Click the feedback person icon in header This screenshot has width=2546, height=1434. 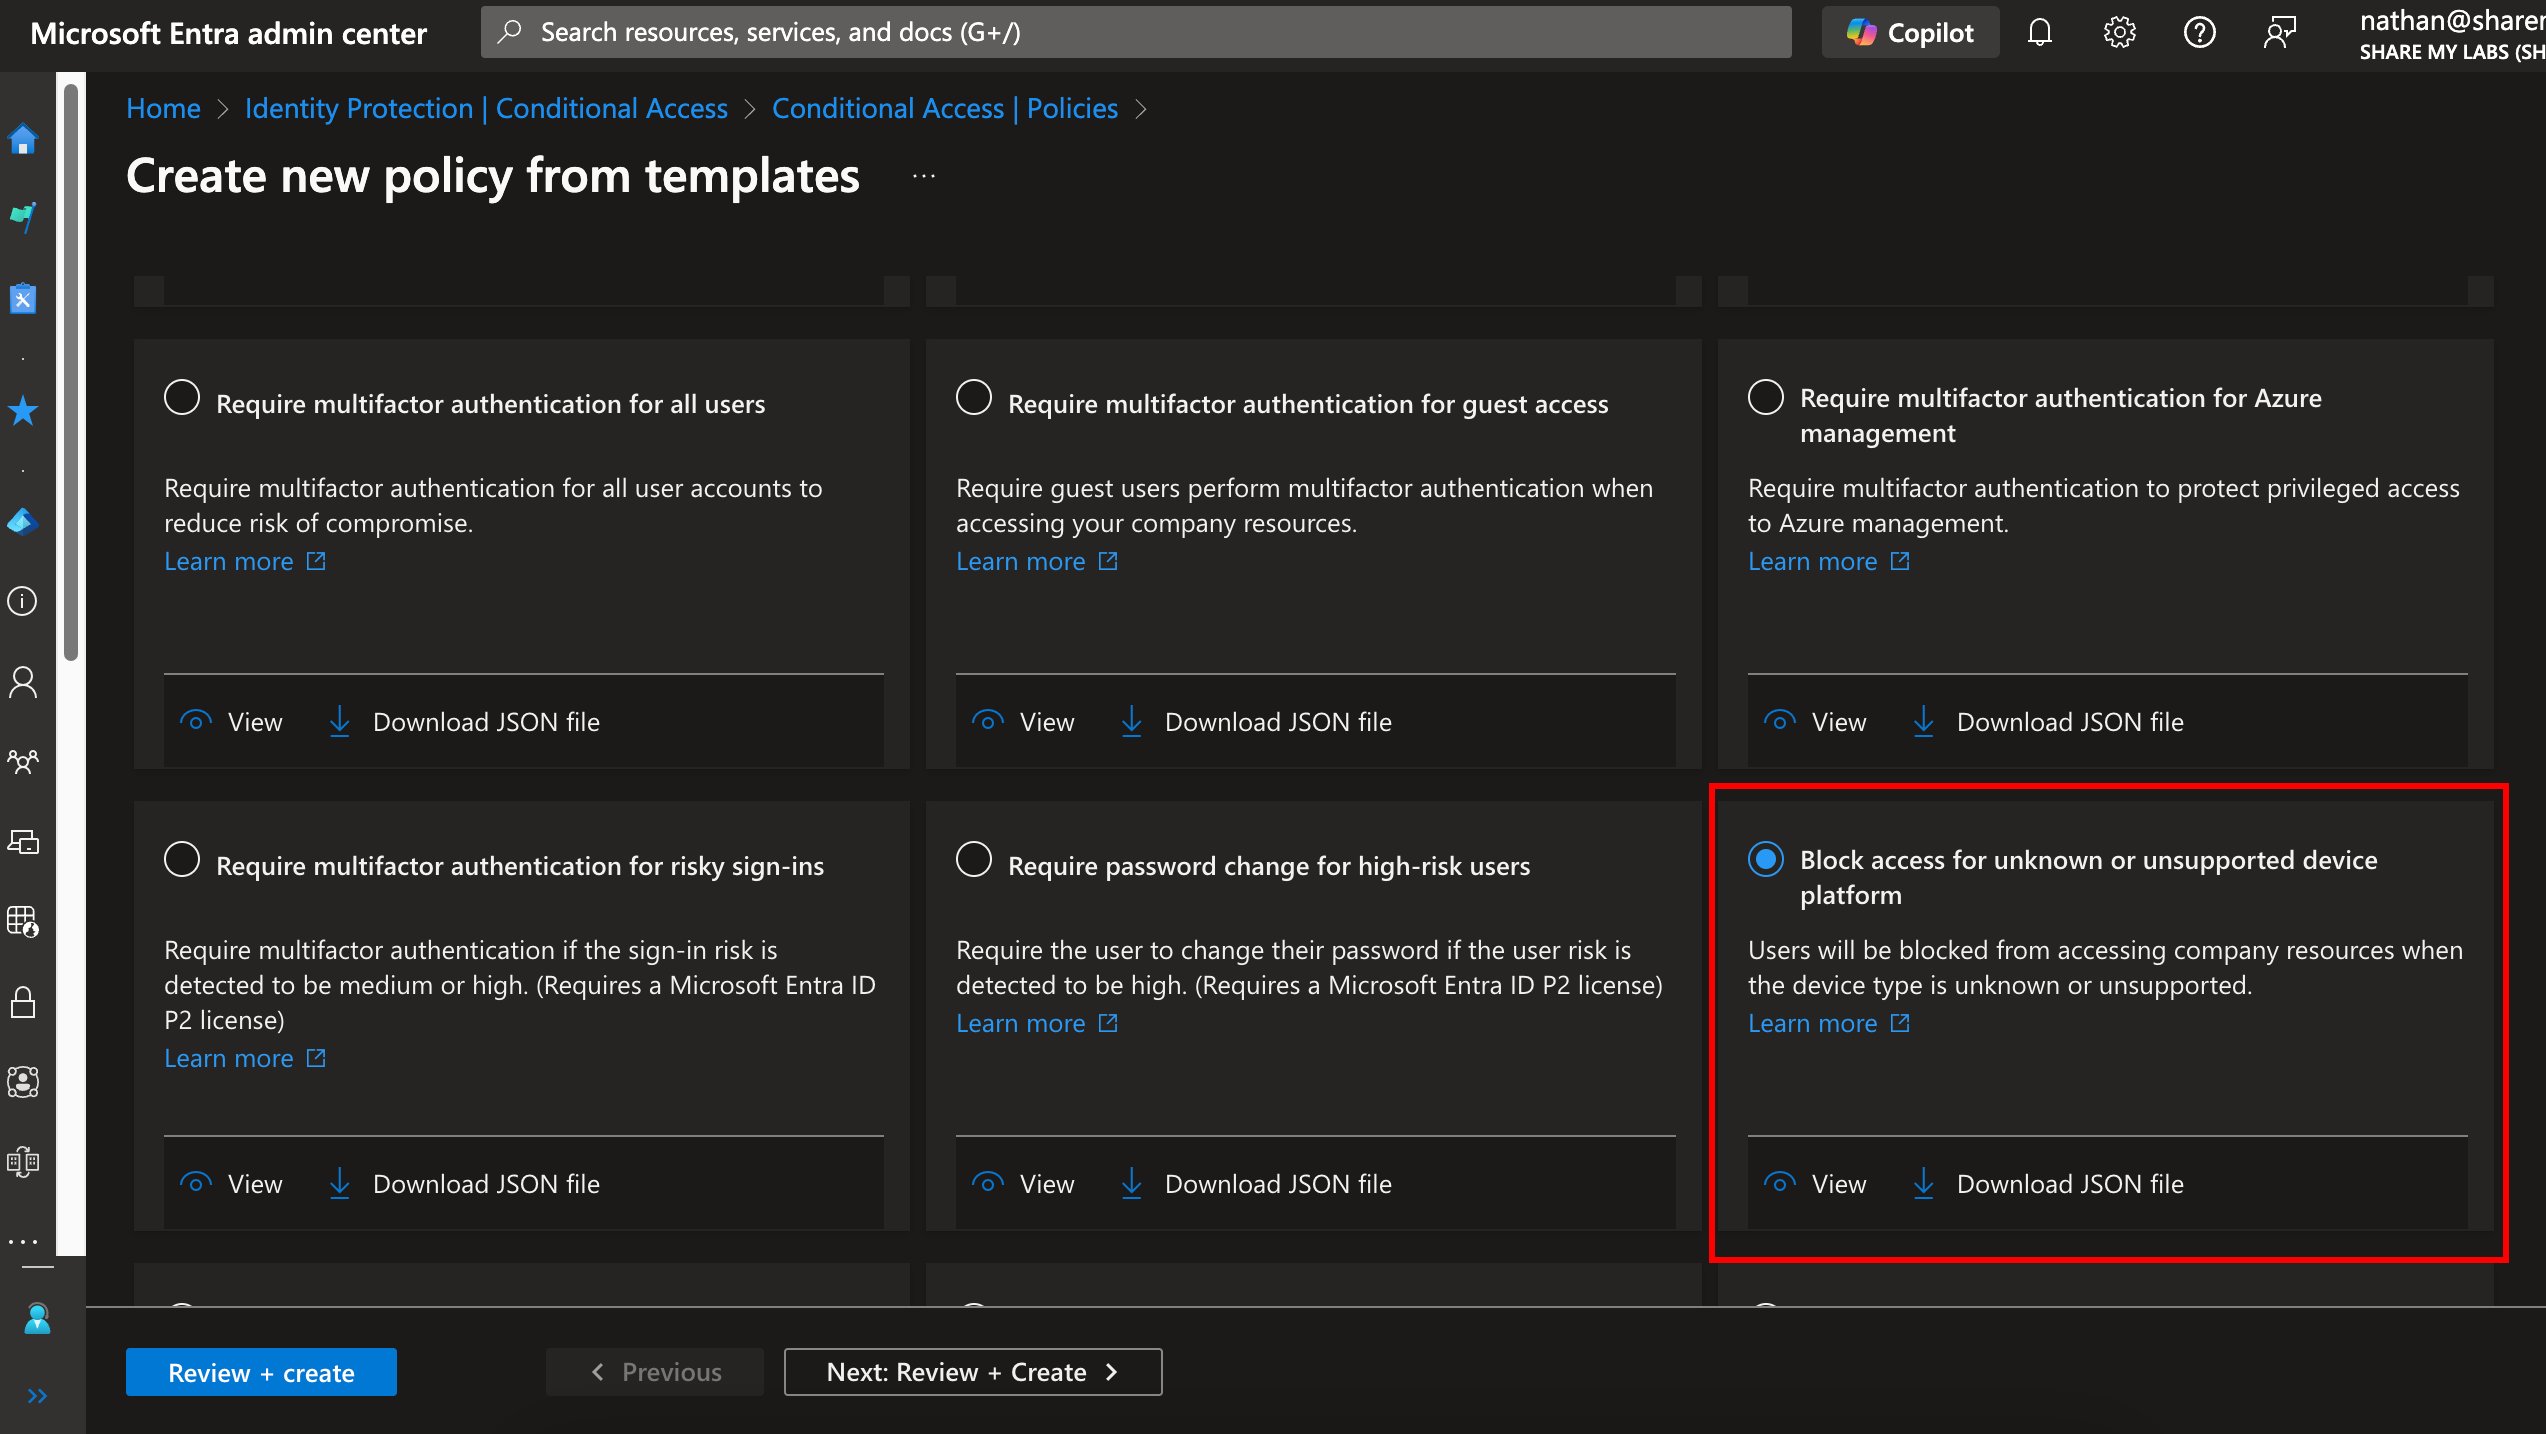tap(2279, 32)
